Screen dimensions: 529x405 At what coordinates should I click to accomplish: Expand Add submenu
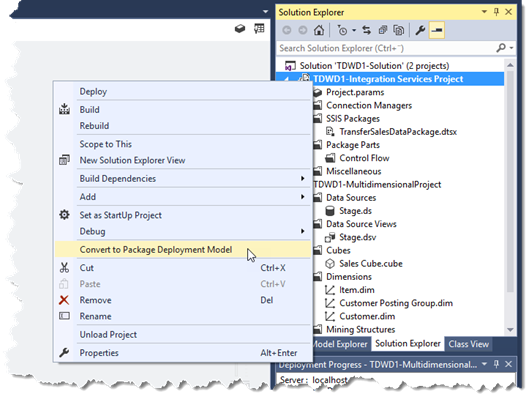pyautogui.click(x=183, y=197)
